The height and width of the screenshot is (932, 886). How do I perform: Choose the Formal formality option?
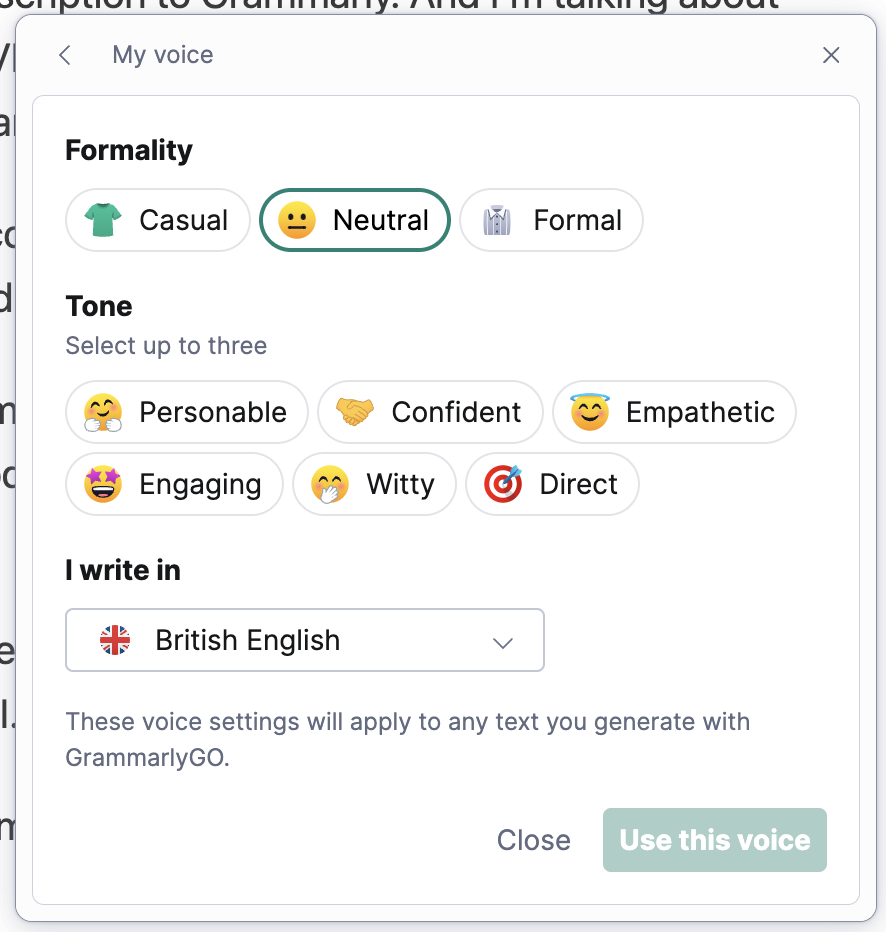(x=551, y=220)
